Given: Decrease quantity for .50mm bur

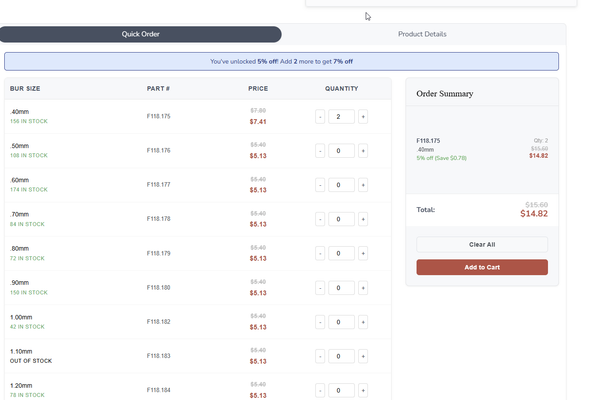Looking at the screenshot, I should [320, 151].
